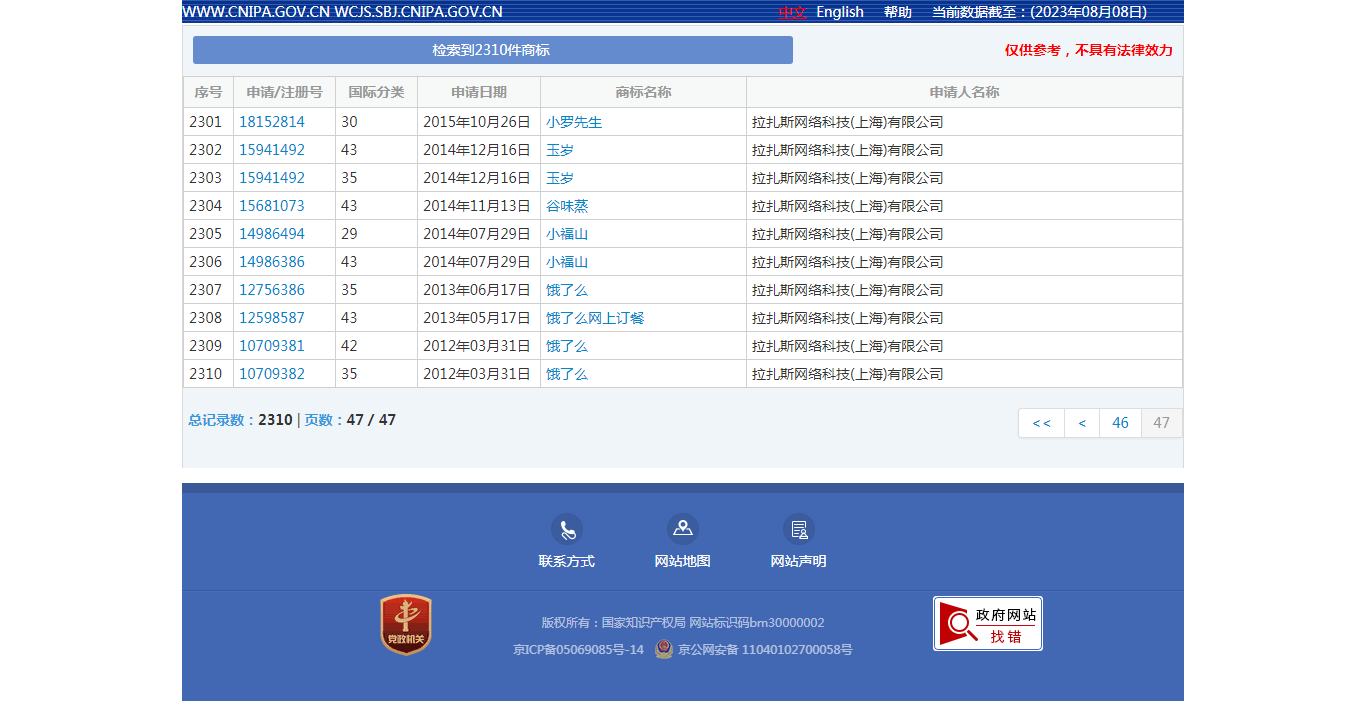Click the website statement document icon
This screenshot has width=1366, height=701.
(798, 529)
